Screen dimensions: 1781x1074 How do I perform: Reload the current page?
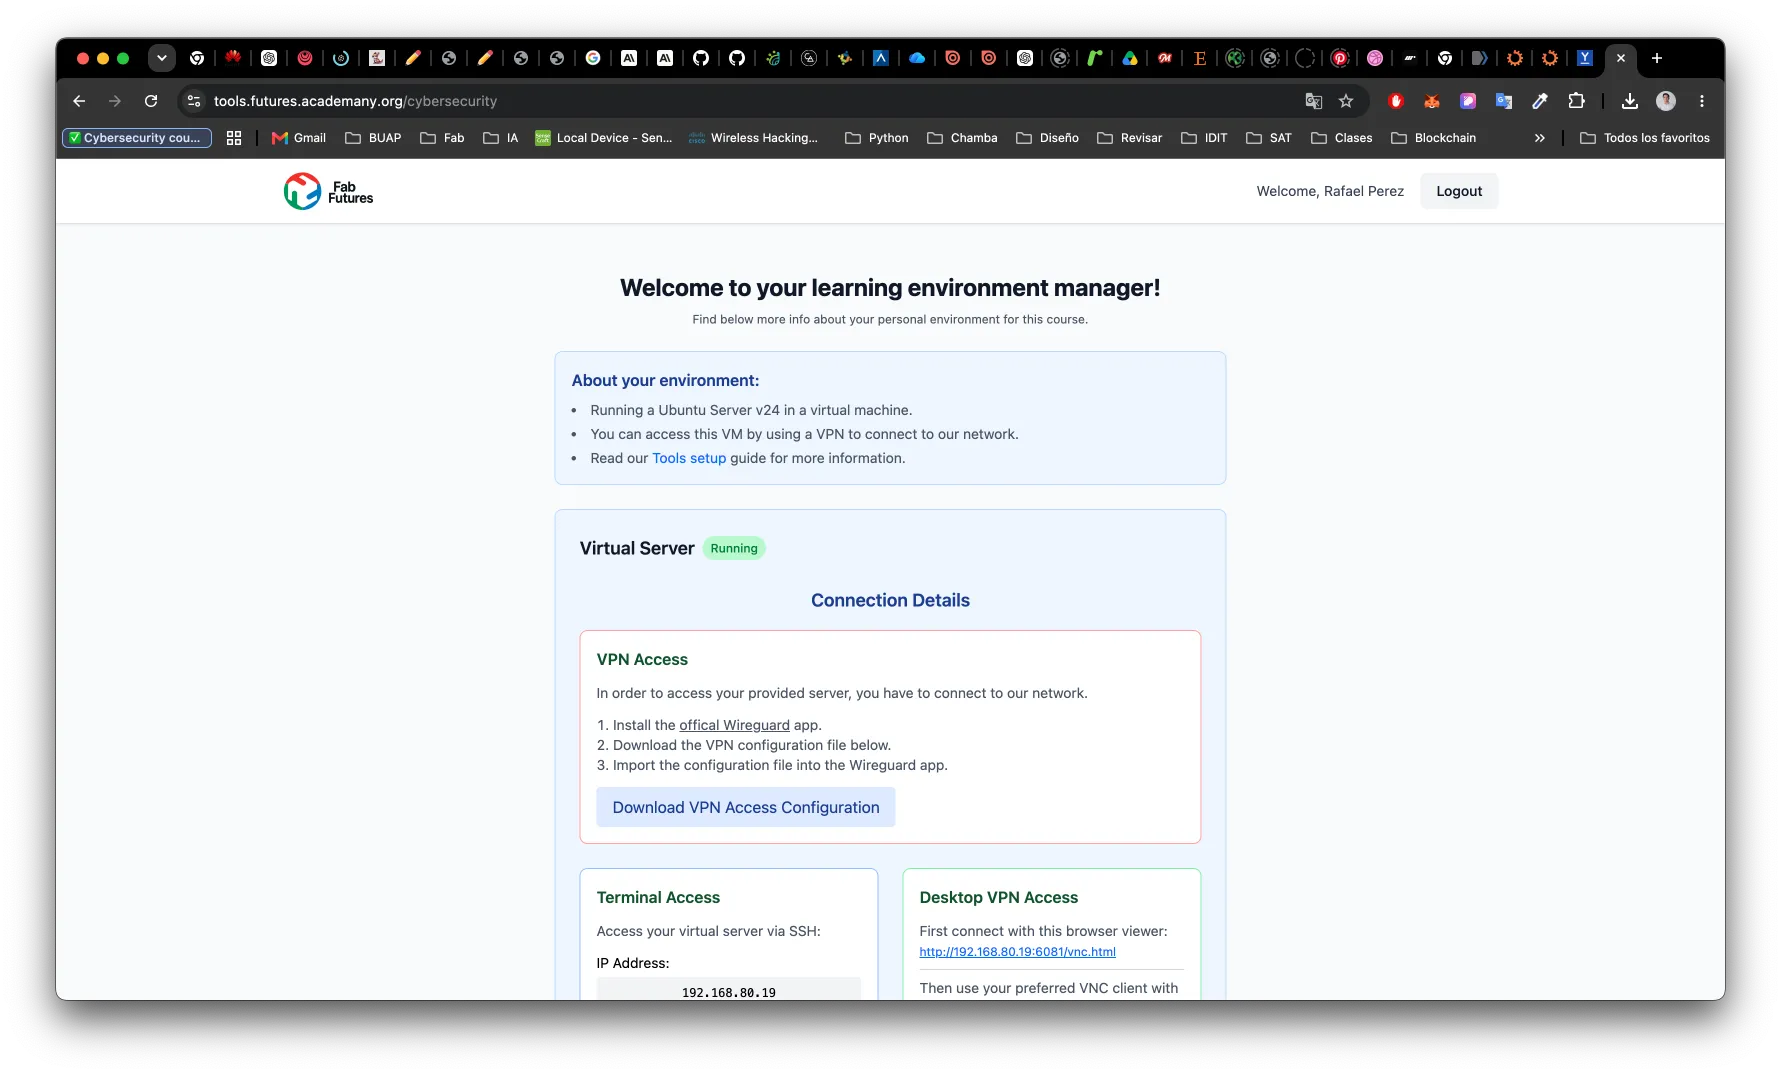coord(151,101)
